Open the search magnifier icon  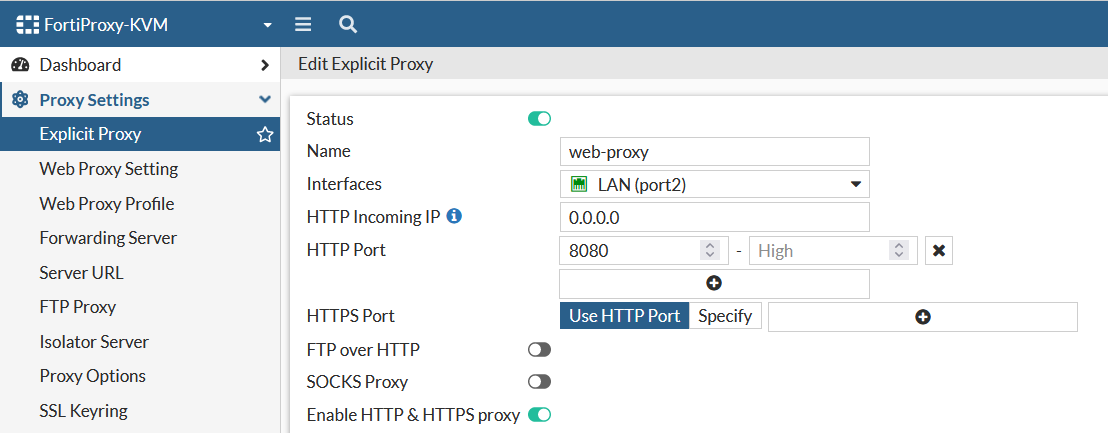347,25
